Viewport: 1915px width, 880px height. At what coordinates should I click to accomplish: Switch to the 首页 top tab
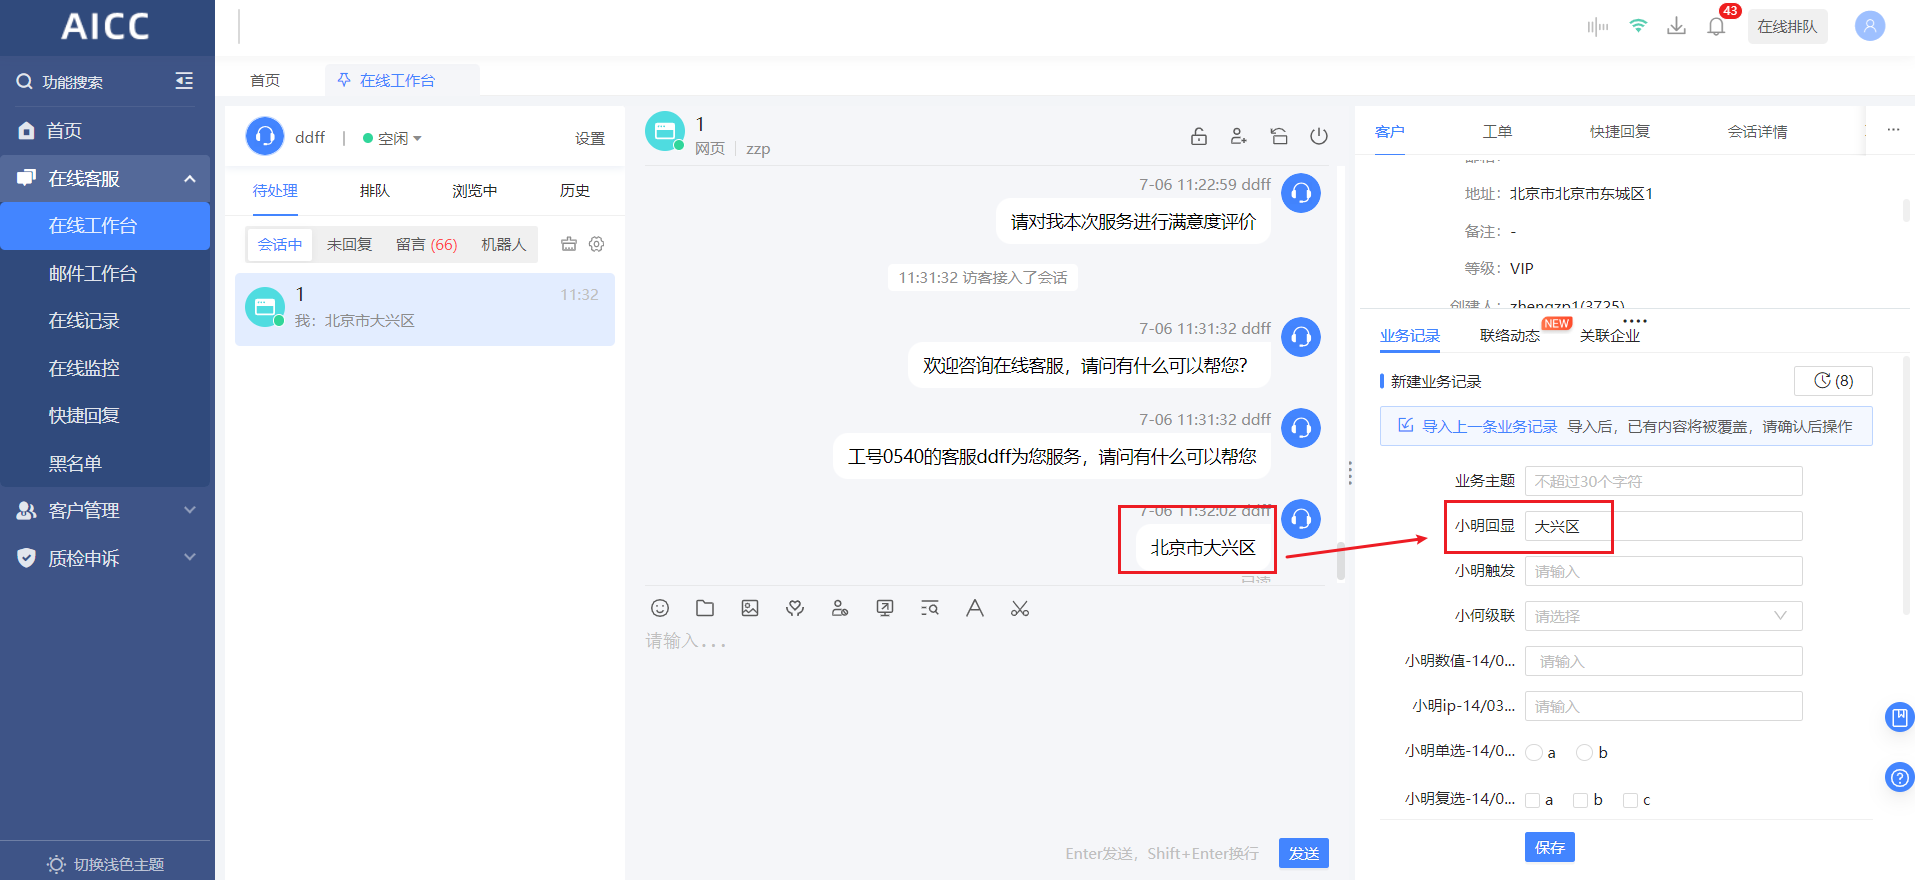point(265,81)
